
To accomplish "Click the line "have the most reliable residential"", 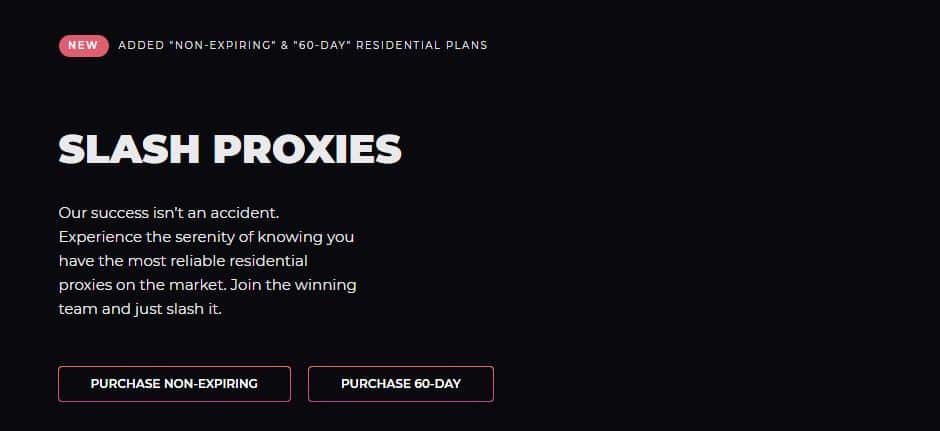I will 183,261.
